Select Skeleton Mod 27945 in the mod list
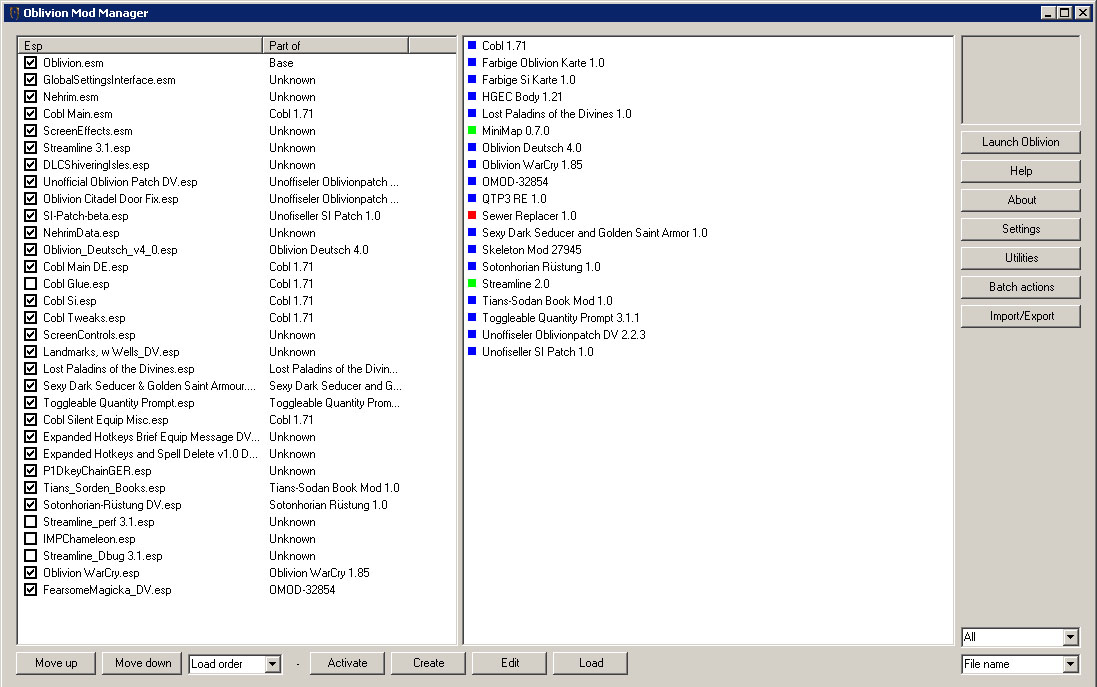1097x687 pixels. (x=531, y=250)
